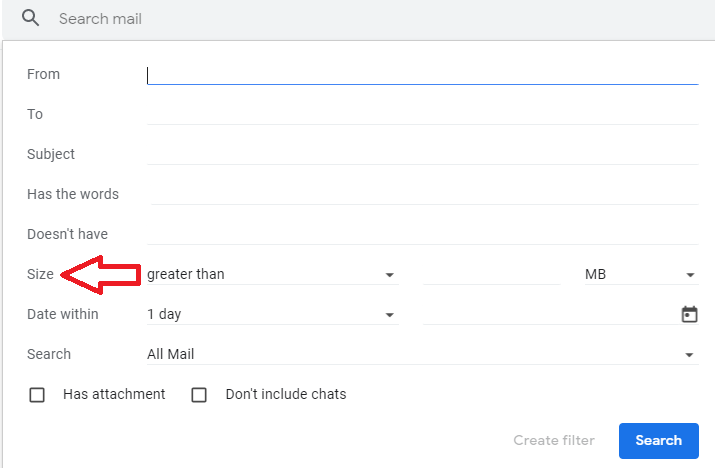This screenshot has height=468, width=715.
Task: Enable the Has attachment checkbox
Action: 37,395
